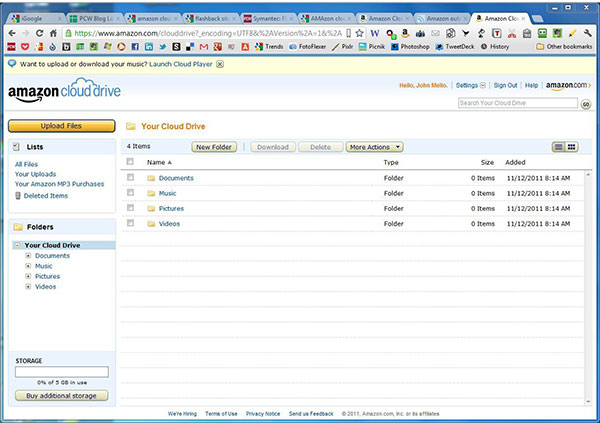
Task: Check the box for the Pictures row
Action: click(130, 207)
